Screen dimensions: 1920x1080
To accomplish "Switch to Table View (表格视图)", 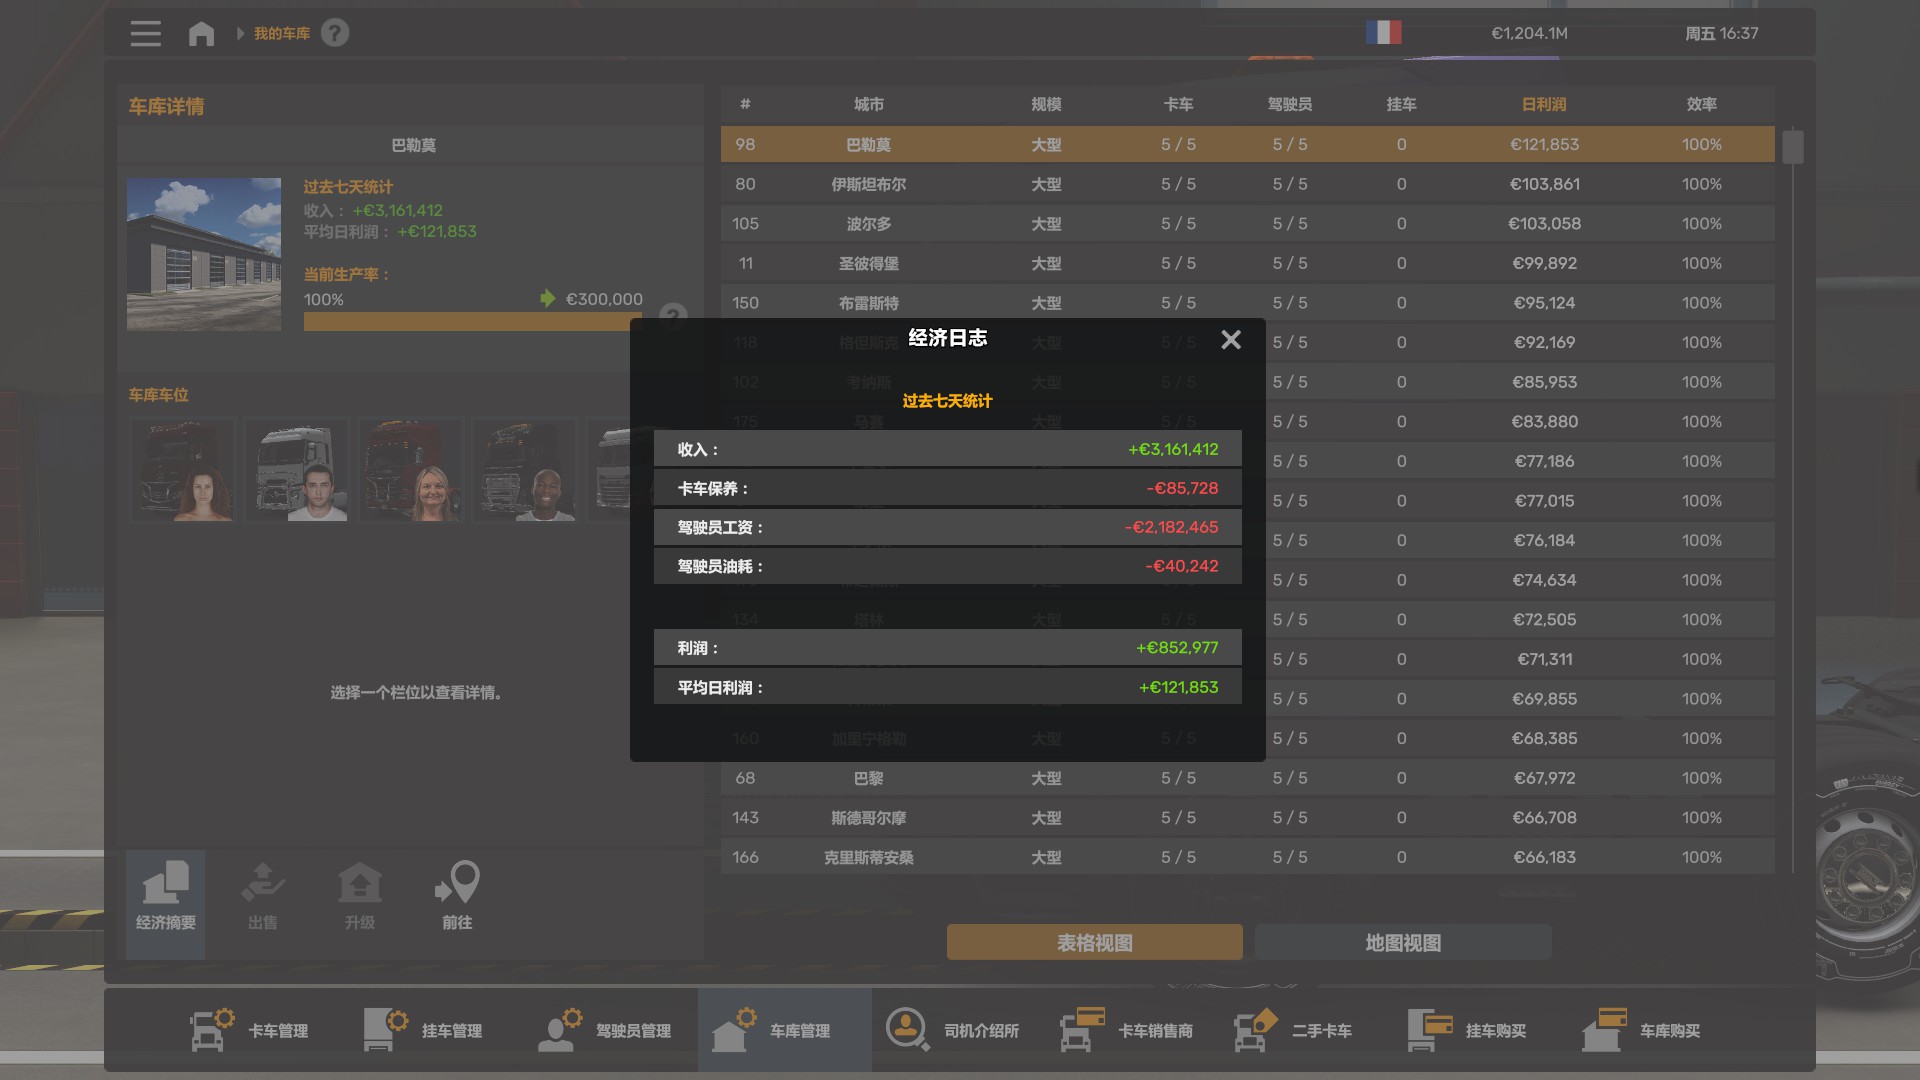I will pos(1094,942).
